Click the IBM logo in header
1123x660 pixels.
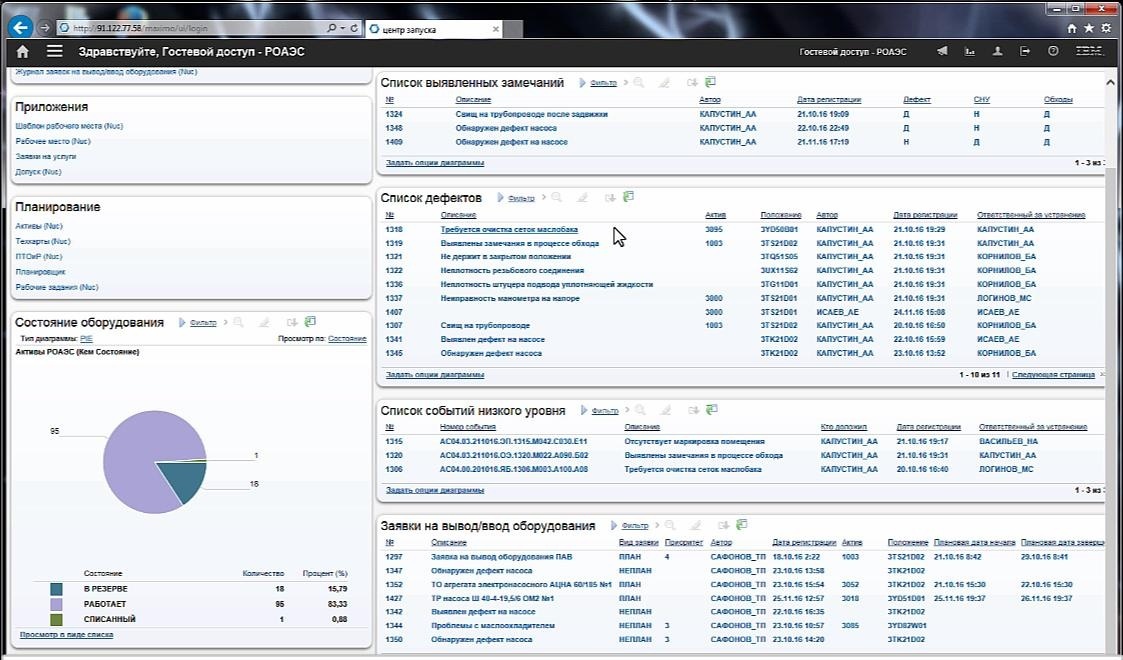pos(1089,52)
